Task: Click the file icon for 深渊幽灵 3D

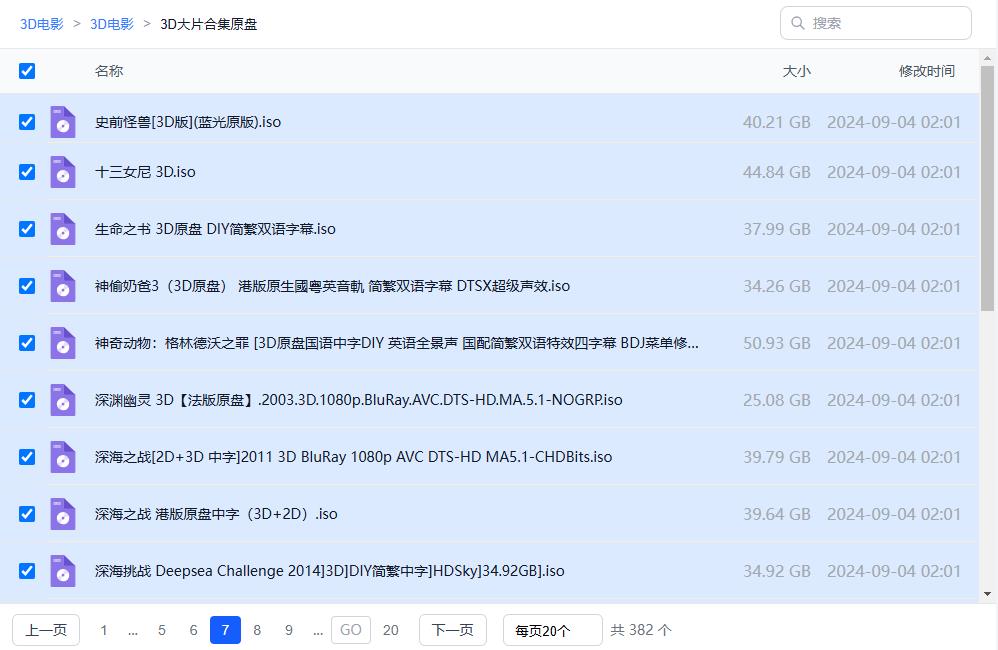Action: [x=63, y=400]
